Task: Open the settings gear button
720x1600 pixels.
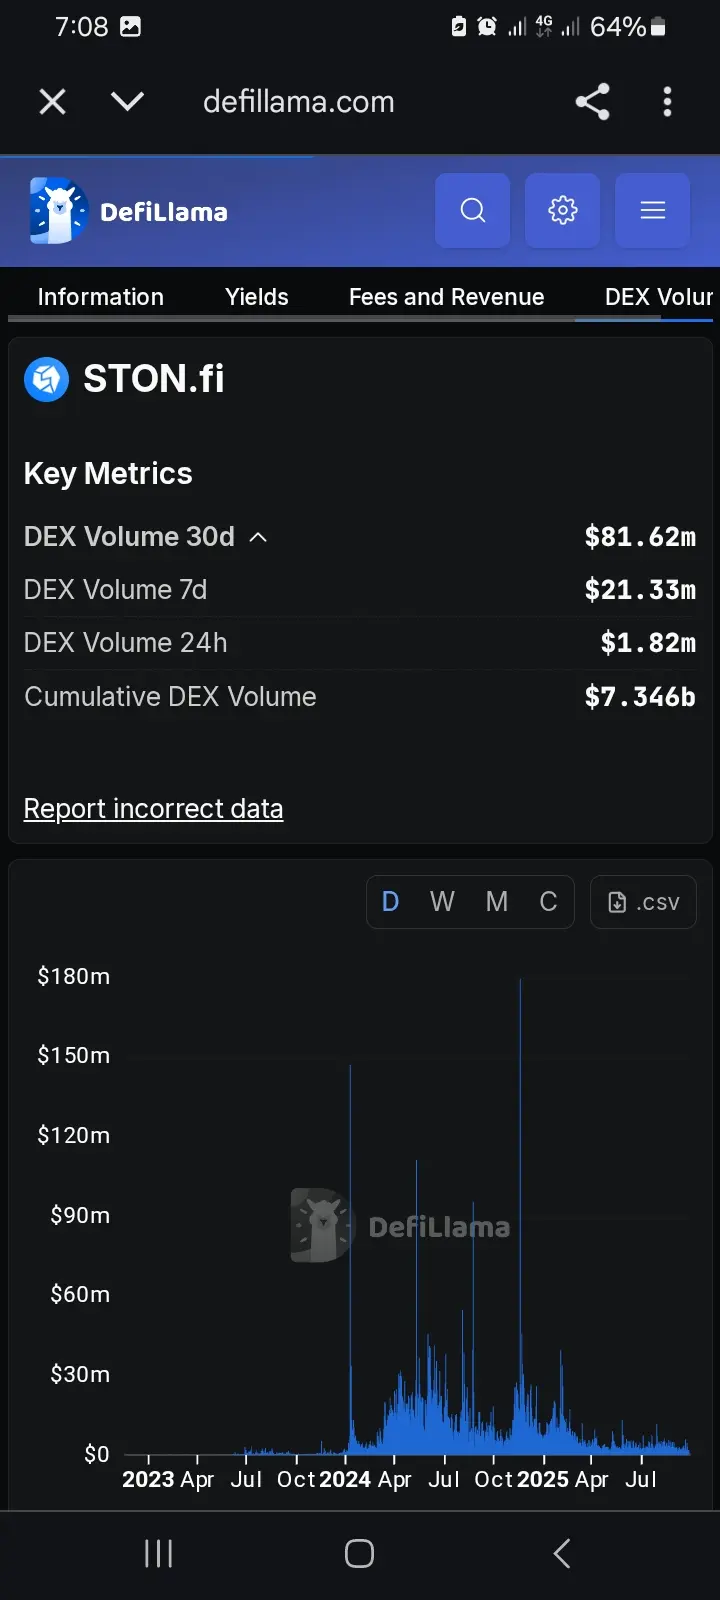Action: pyautogui.click(x=563, y=210)
